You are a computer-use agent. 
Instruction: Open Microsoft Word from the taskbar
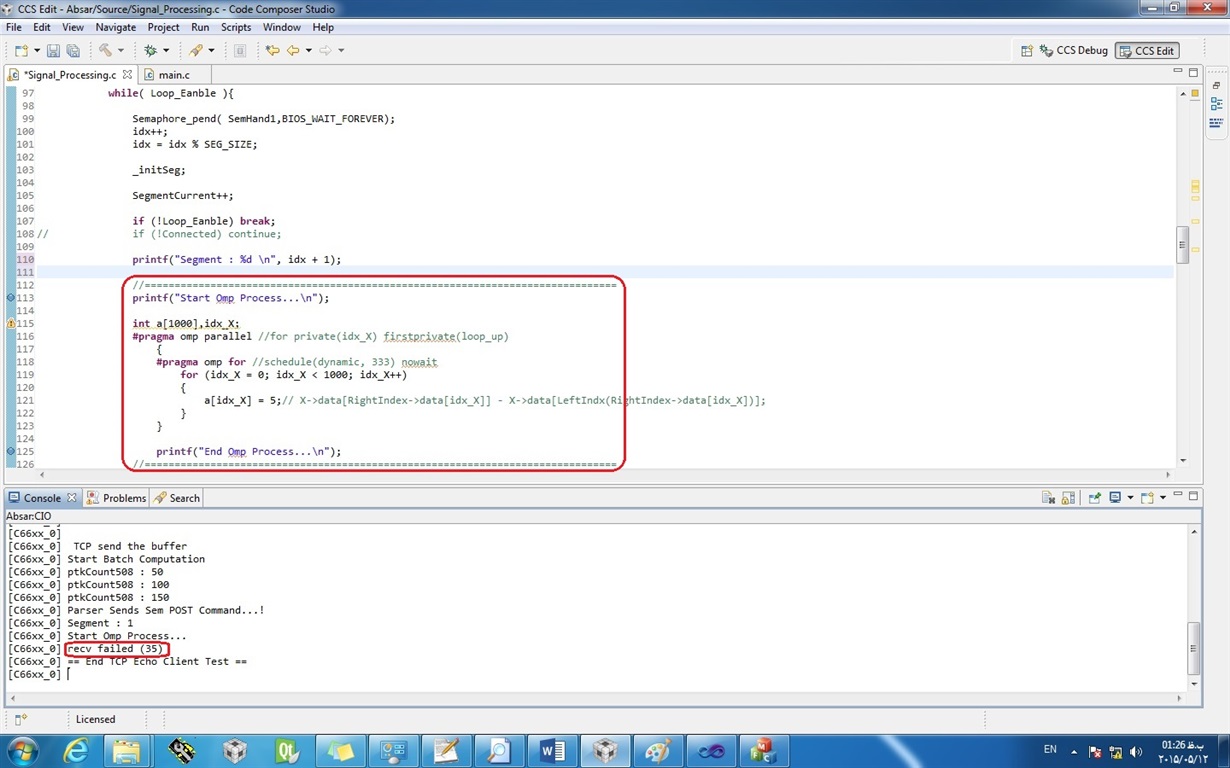tap(551, 750)
